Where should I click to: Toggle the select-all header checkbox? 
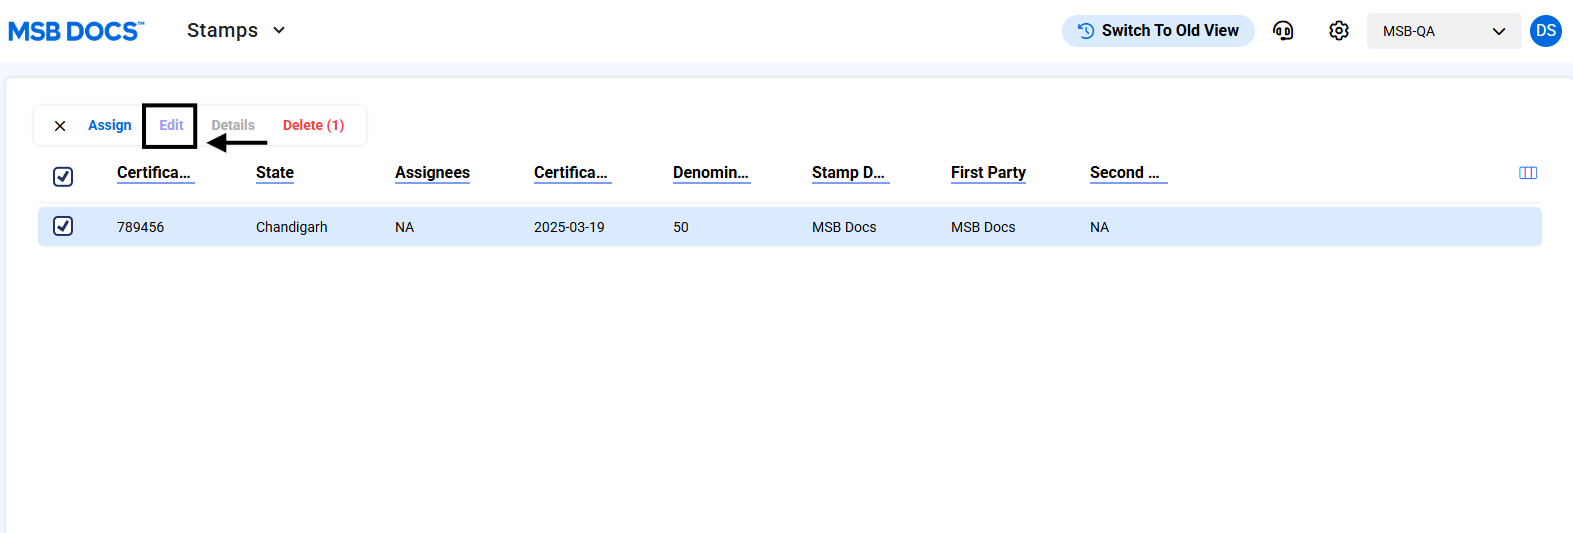coord(63,177)
